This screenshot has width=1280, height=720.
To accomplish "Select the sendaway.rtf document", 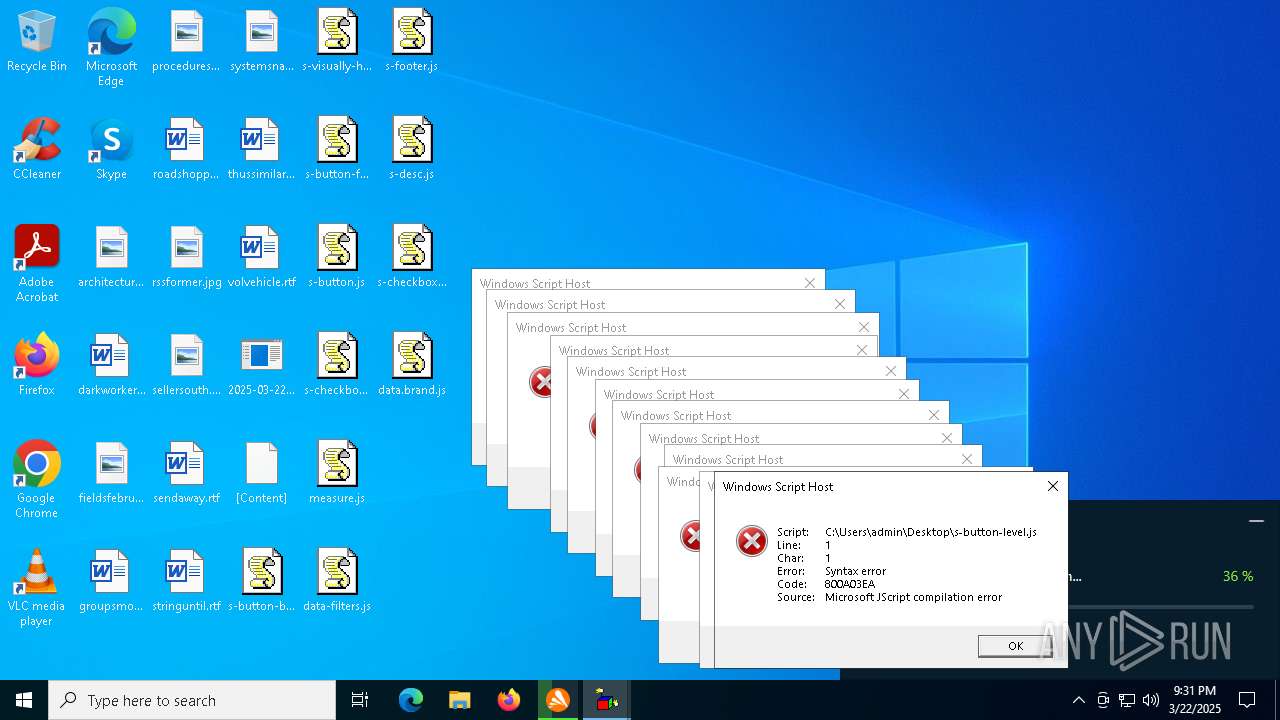I will click(x=186, y=474).
